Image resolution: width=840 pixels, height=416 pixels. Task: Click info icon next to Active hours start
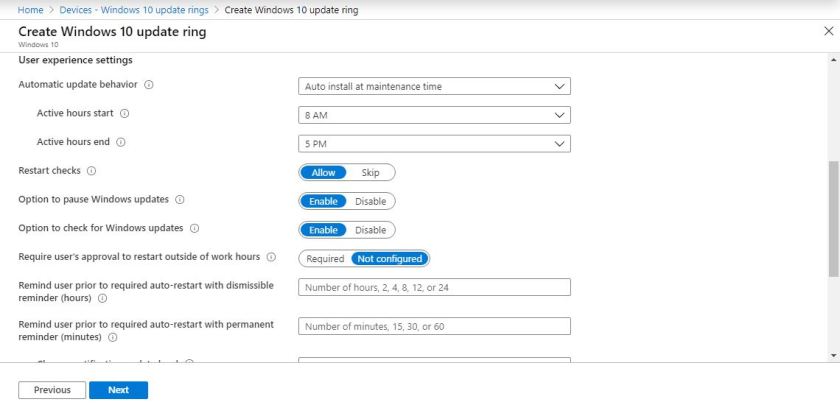125,114
